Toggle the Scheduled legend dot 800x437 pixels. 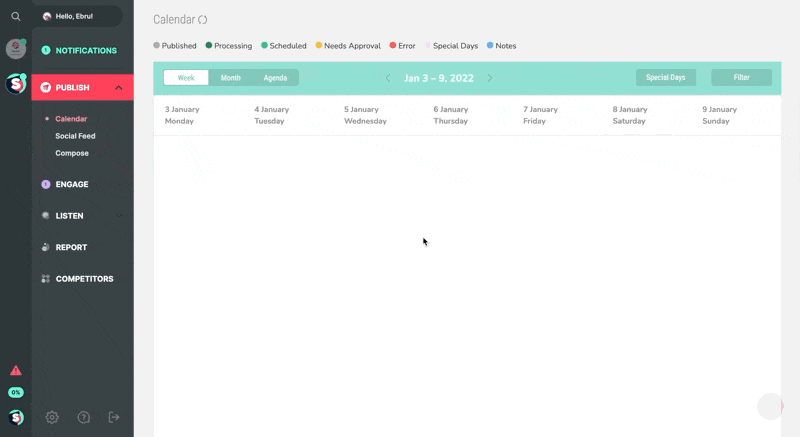(x=264, y=45)
